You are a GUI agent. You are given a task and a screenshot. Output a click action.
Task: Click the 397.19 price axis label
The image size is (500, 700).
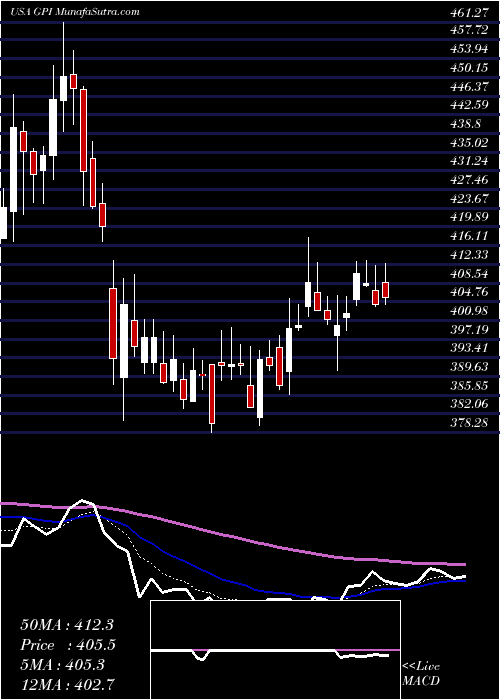467,329
